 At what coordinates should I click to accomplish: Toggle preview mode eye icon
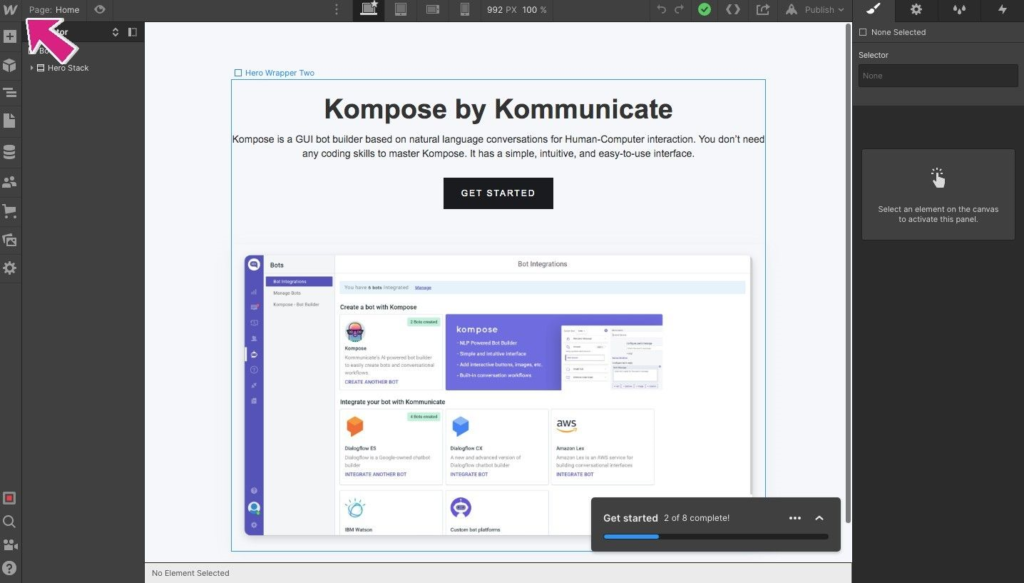99,10
